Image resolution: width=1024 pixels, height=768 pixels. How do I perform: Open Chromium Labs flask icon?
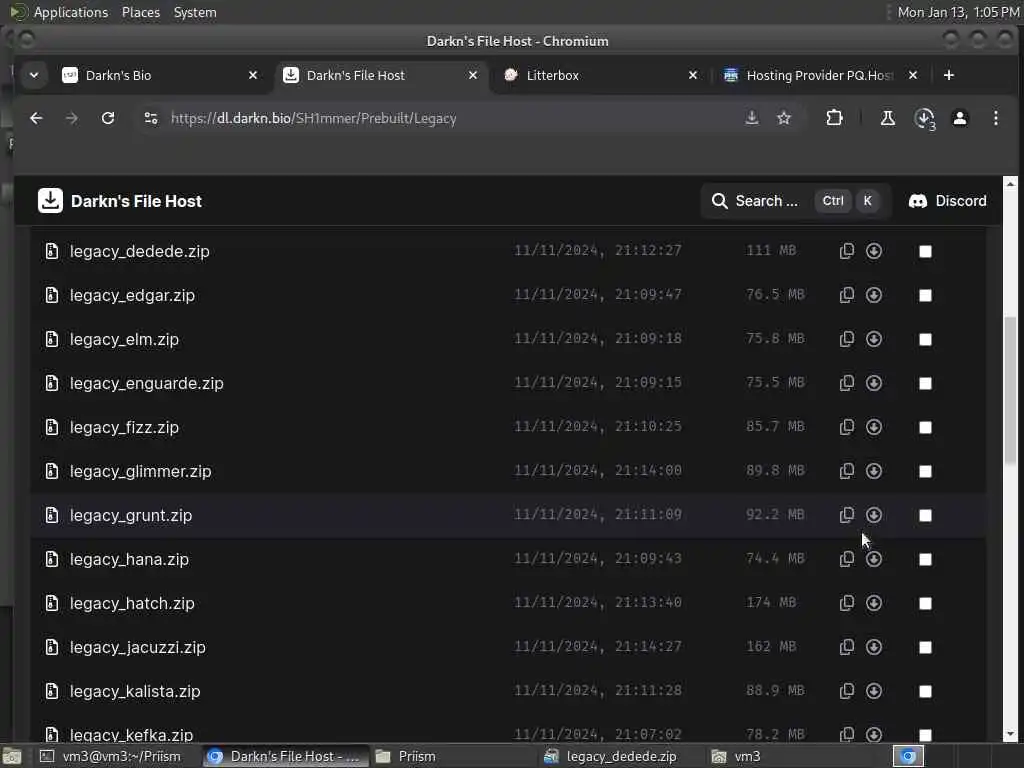click(x=888, y=118)
